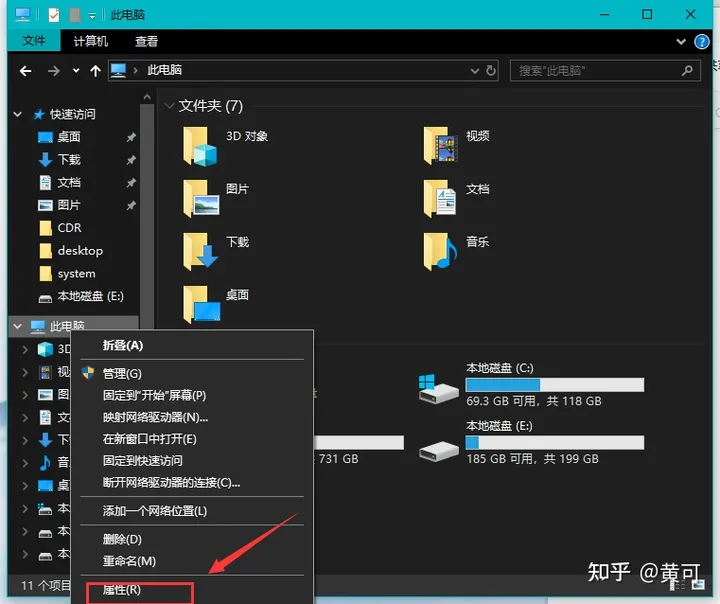Switch to details view button
This screenshot has height=604, width=720.
click(678, 585)
